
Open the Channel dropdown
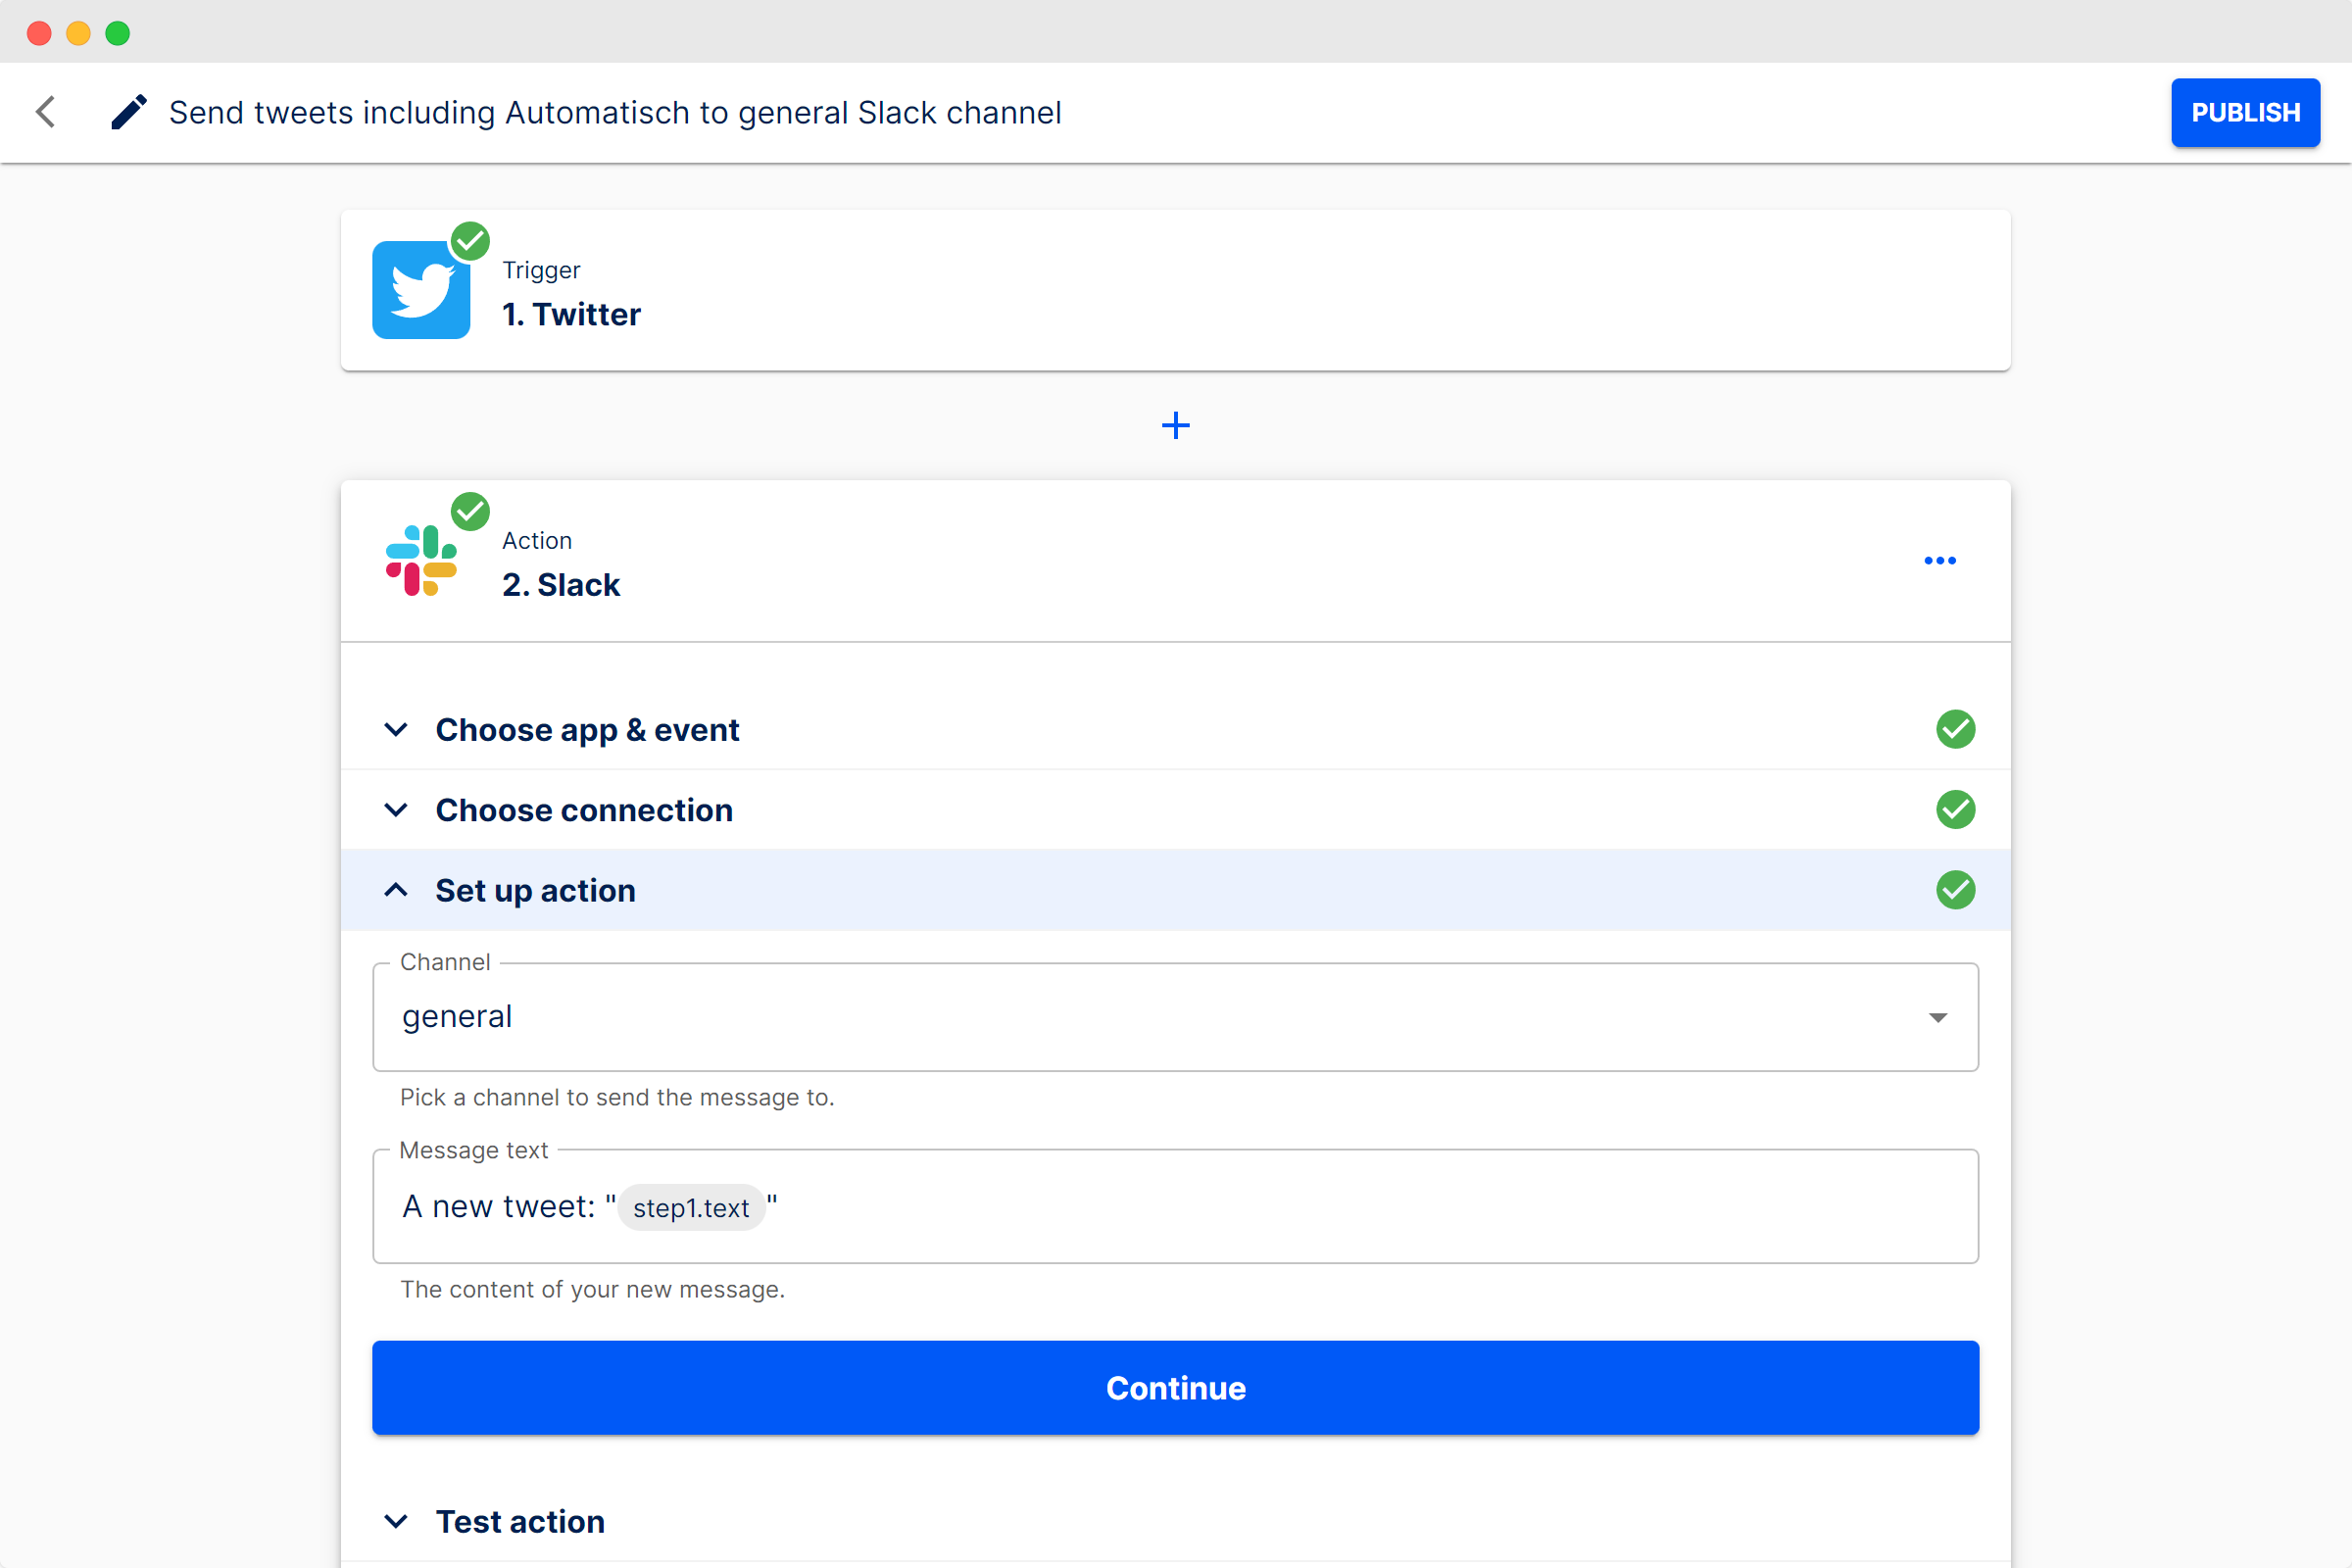[x=1938, y=1016]
